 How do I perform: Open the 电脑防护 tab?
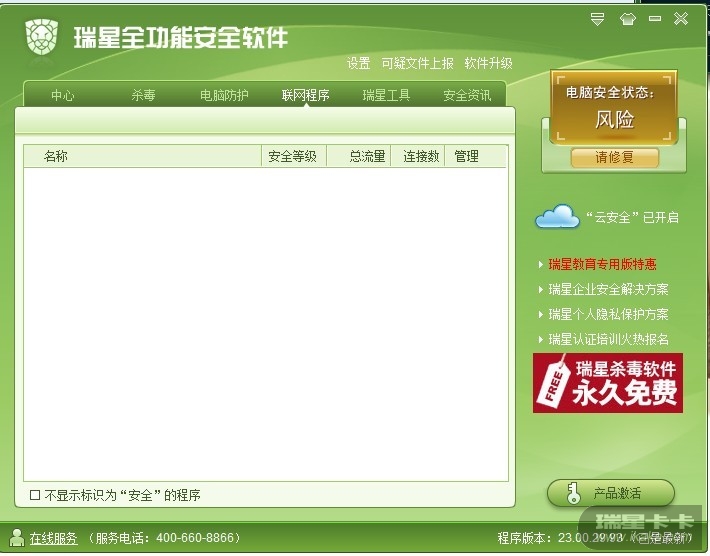[224, 96]
